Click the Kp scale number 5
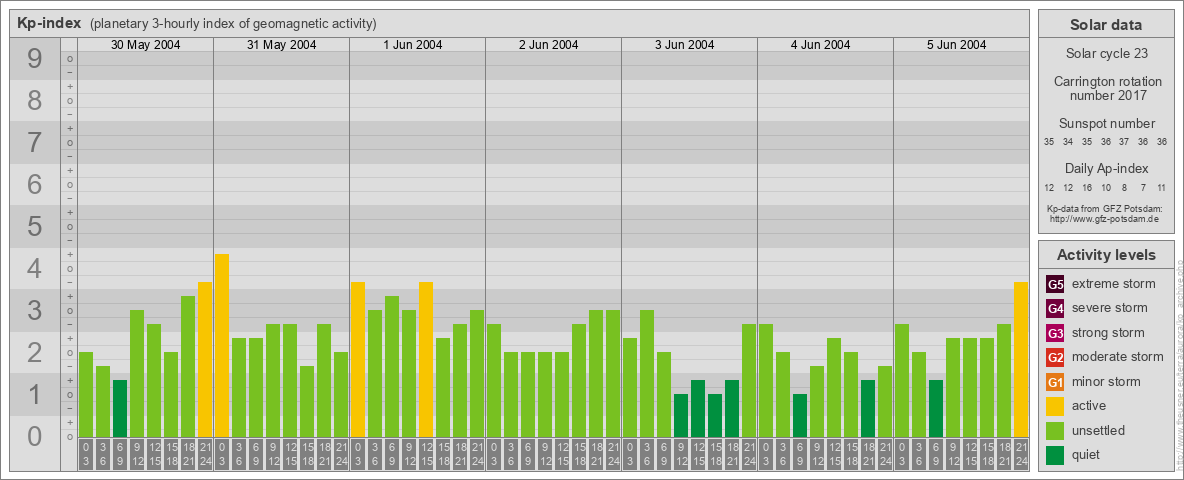This screenshot has height=480, width=1184. tap(34, 226)
